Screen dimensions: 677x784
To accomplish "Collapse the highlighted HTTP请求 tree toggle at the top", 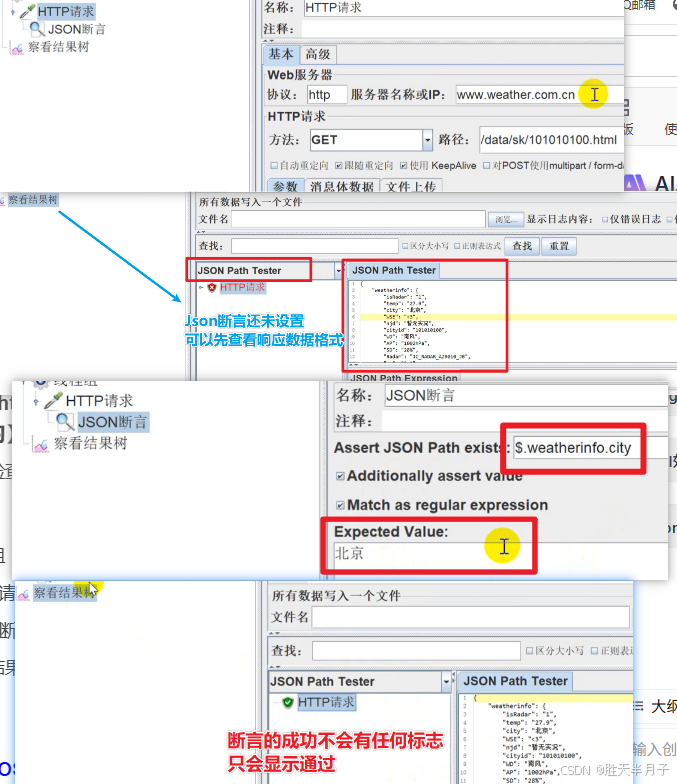I will (x=14, y=11).
